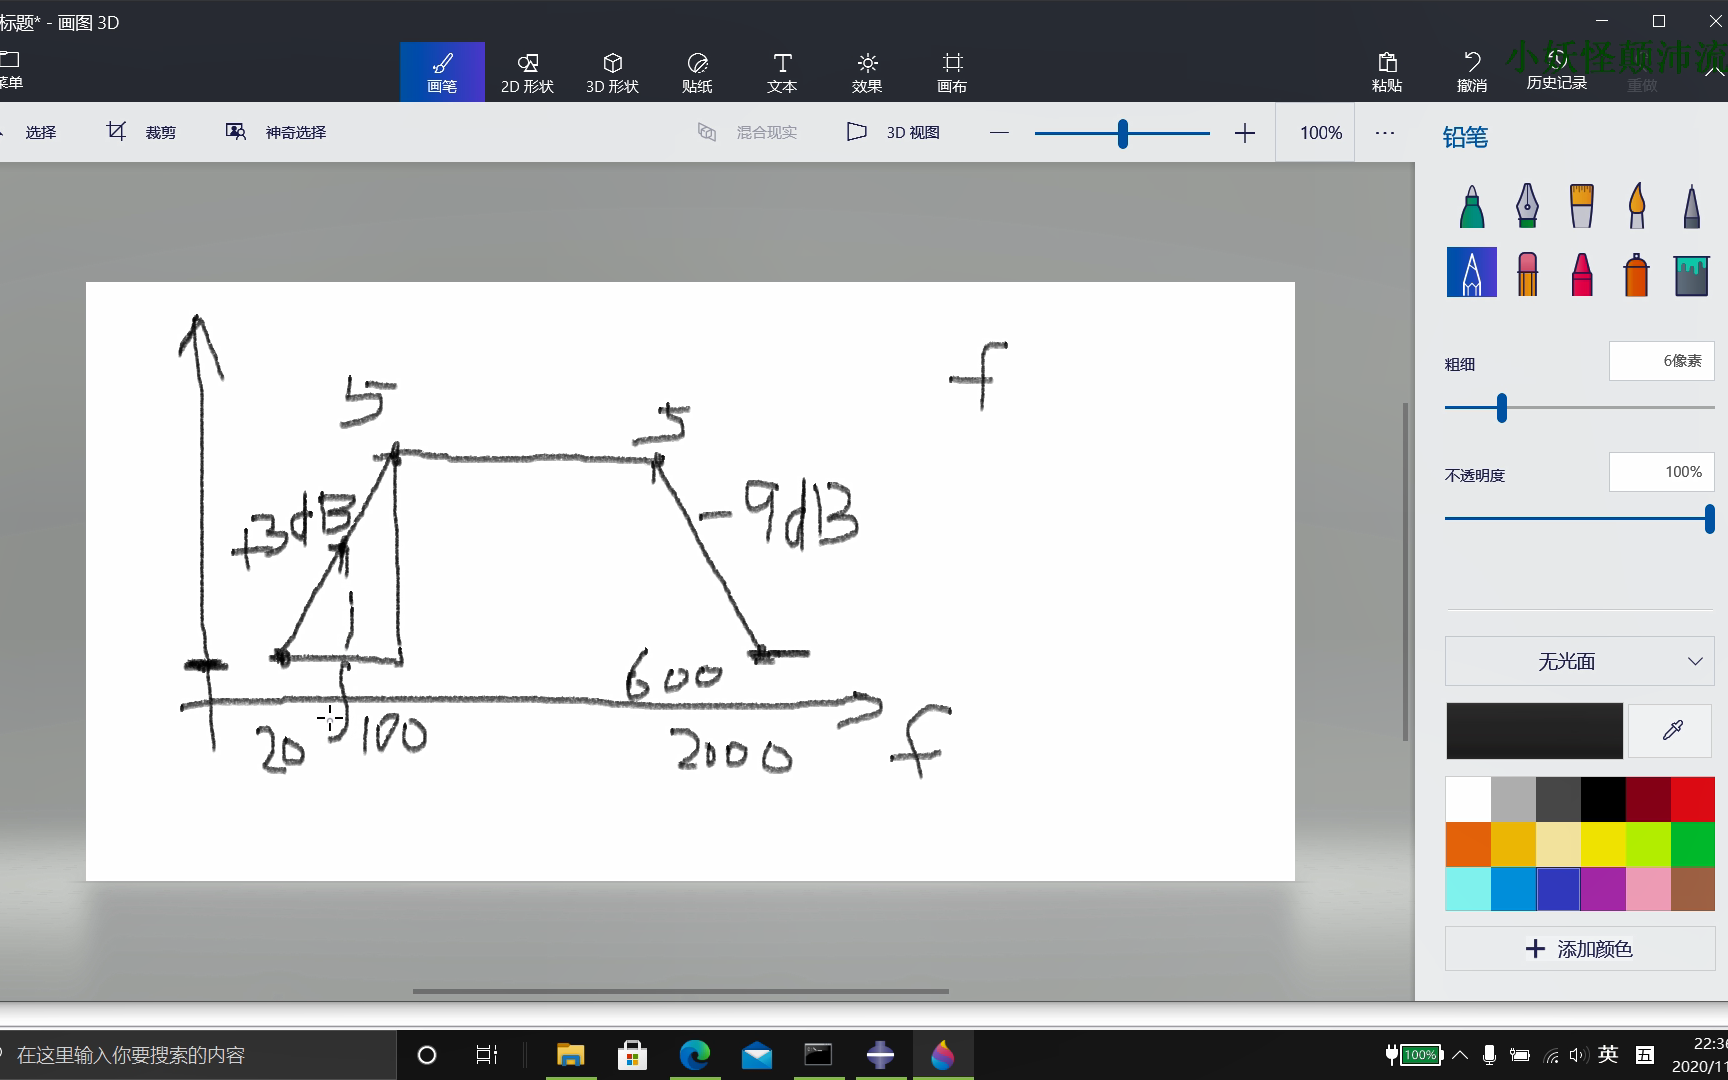The image size is (1728, 1080).
Task: Open Microsoft Edge from the taskbar
Action: point(694,1055)
